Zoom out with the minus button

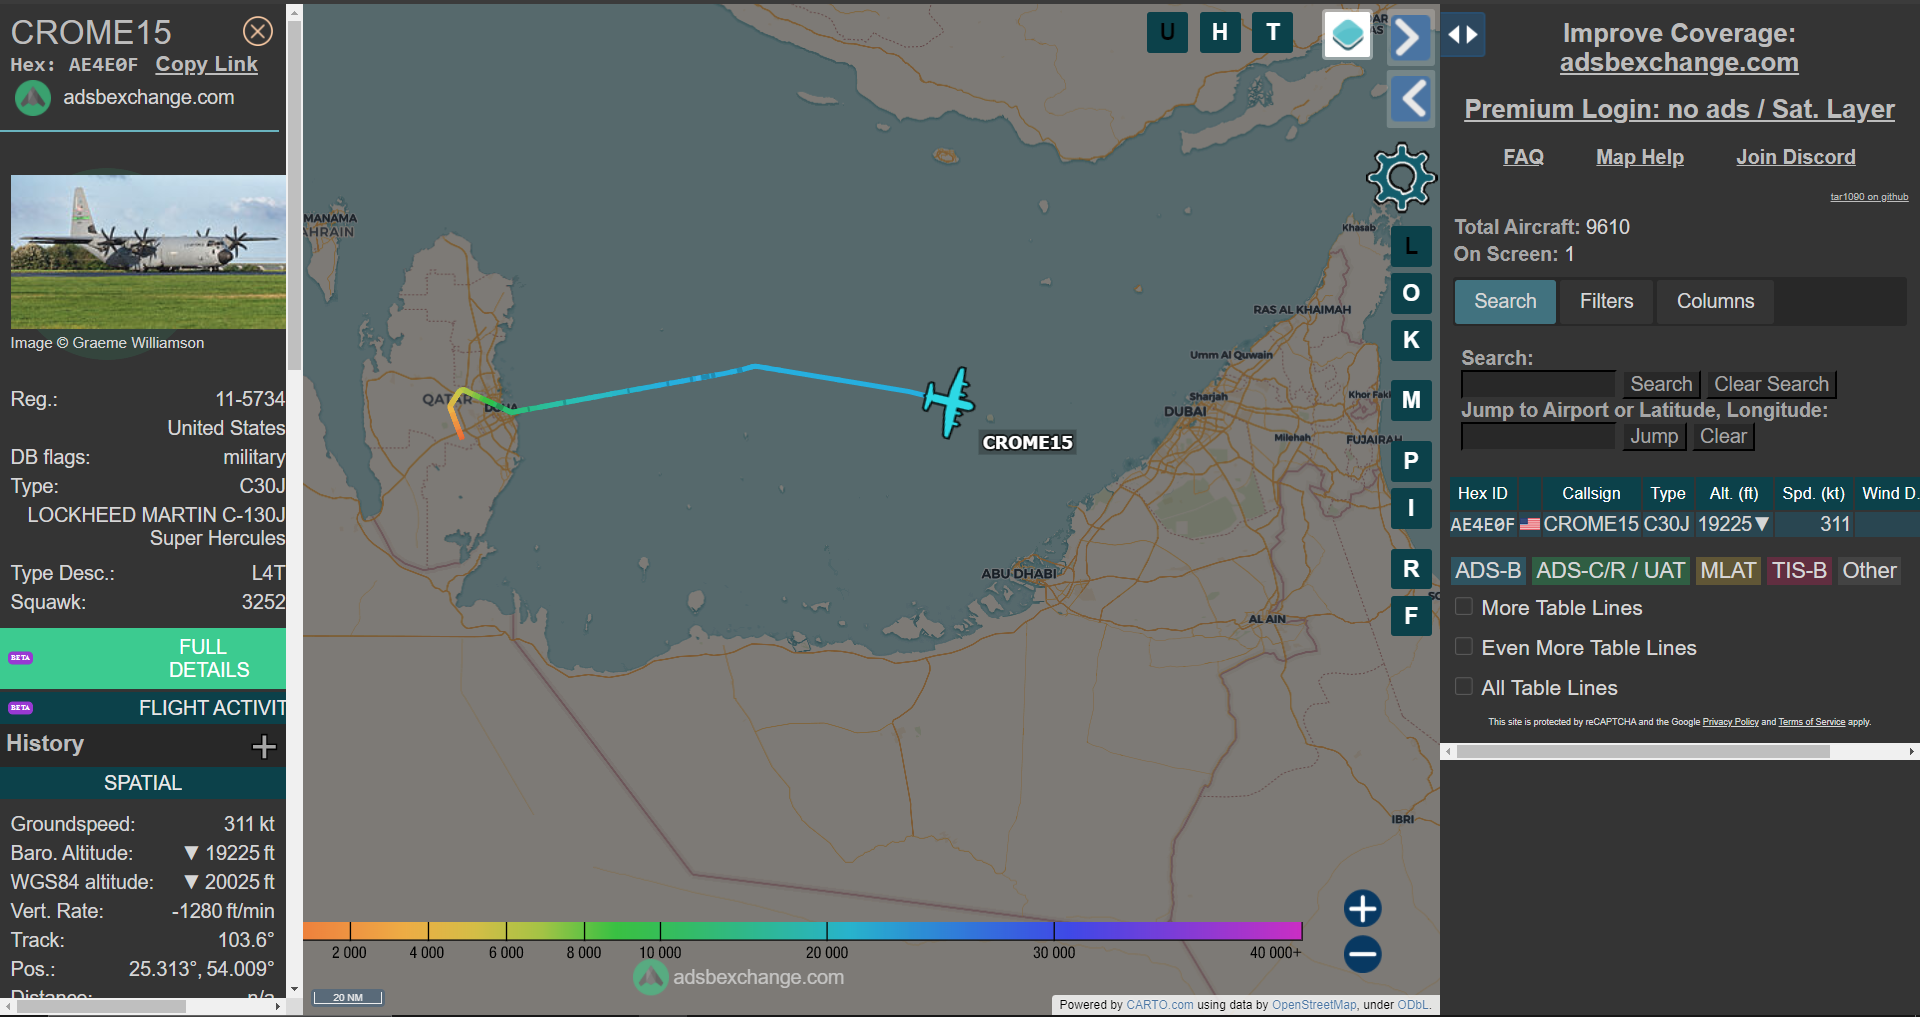[x=1362, y=954]
